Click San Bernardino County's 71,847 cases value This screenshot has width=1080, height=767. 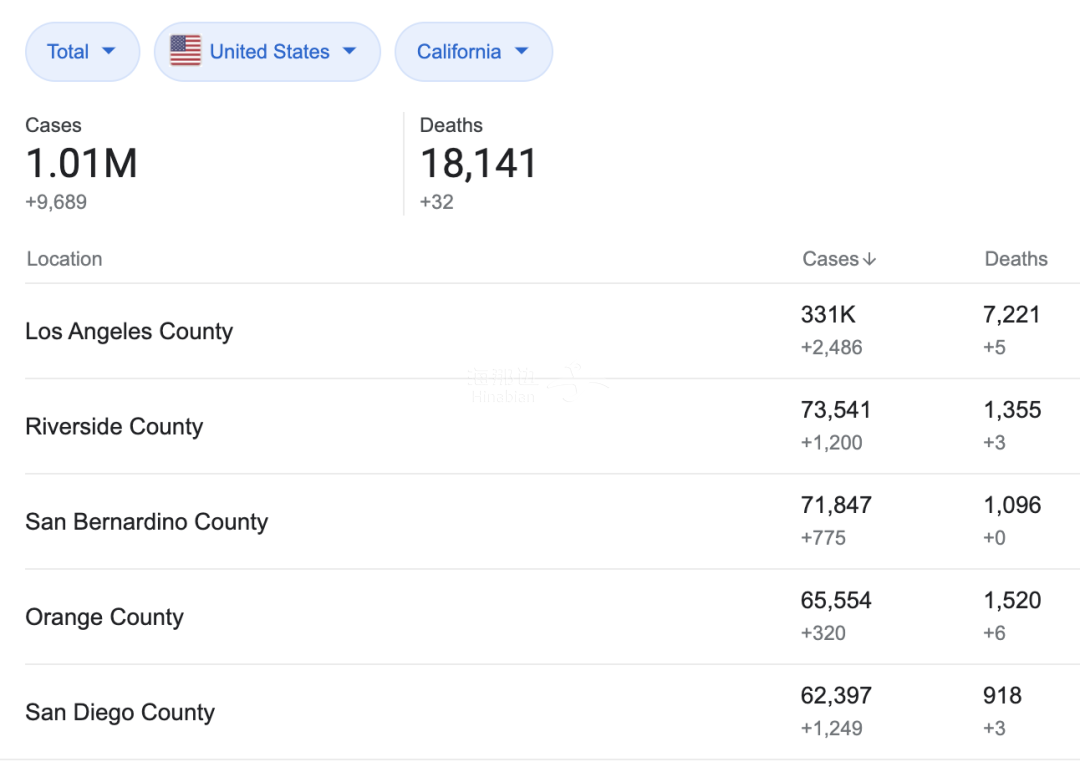click(836, 505)
